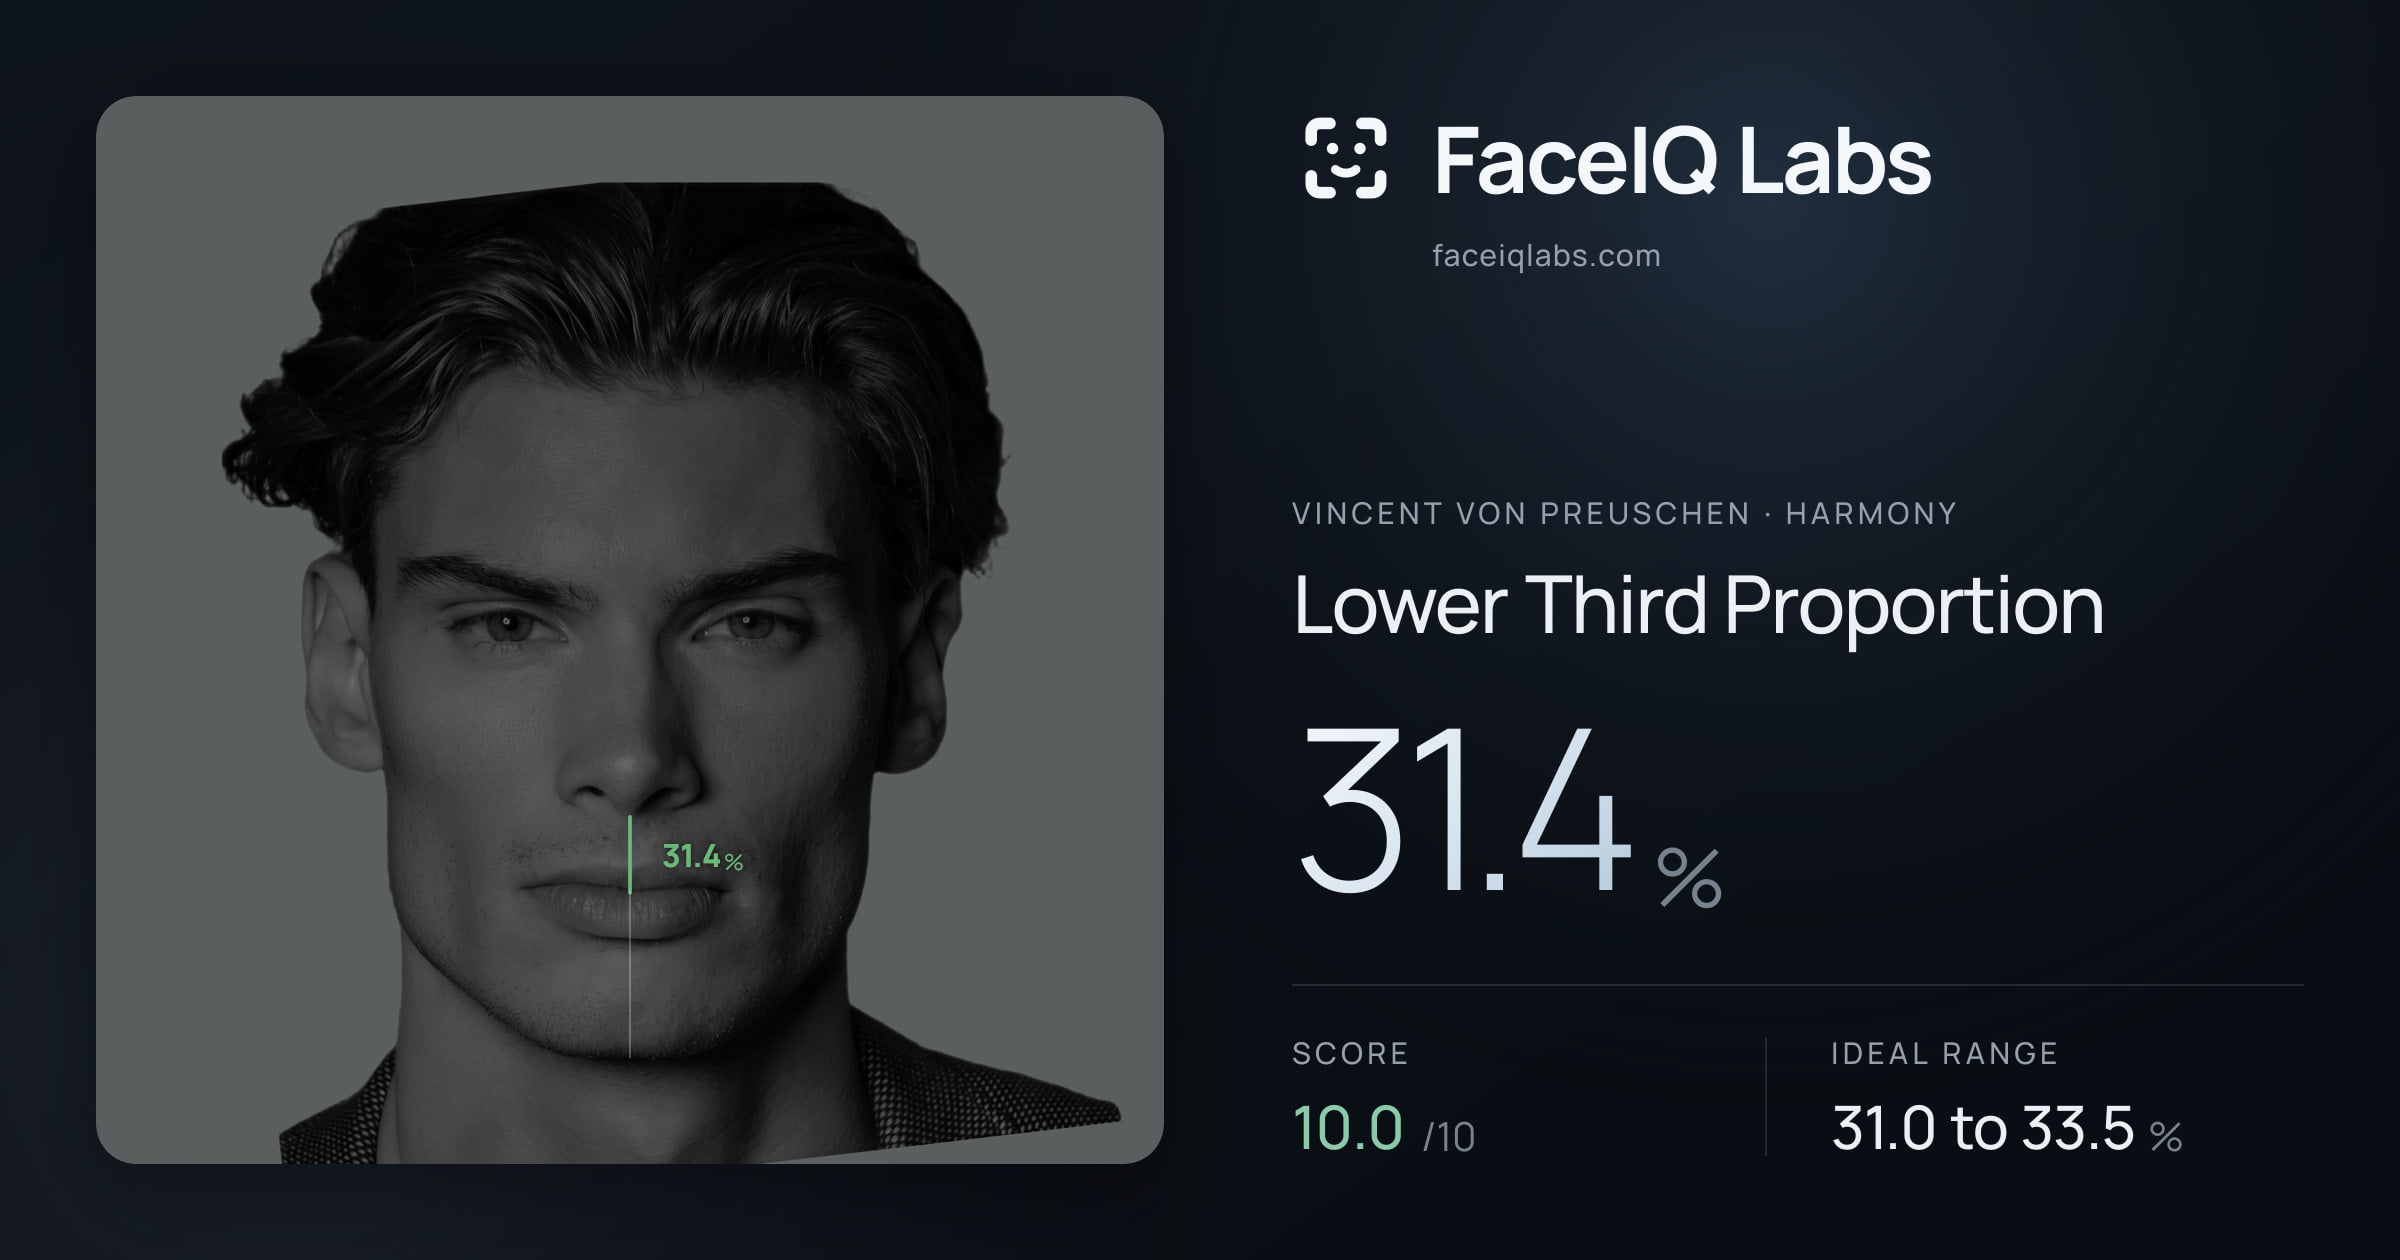Click the Vincent von Preuschen Harmony caption
The width and height of the screenshot is (2400, 1260).
[1624, 513]
